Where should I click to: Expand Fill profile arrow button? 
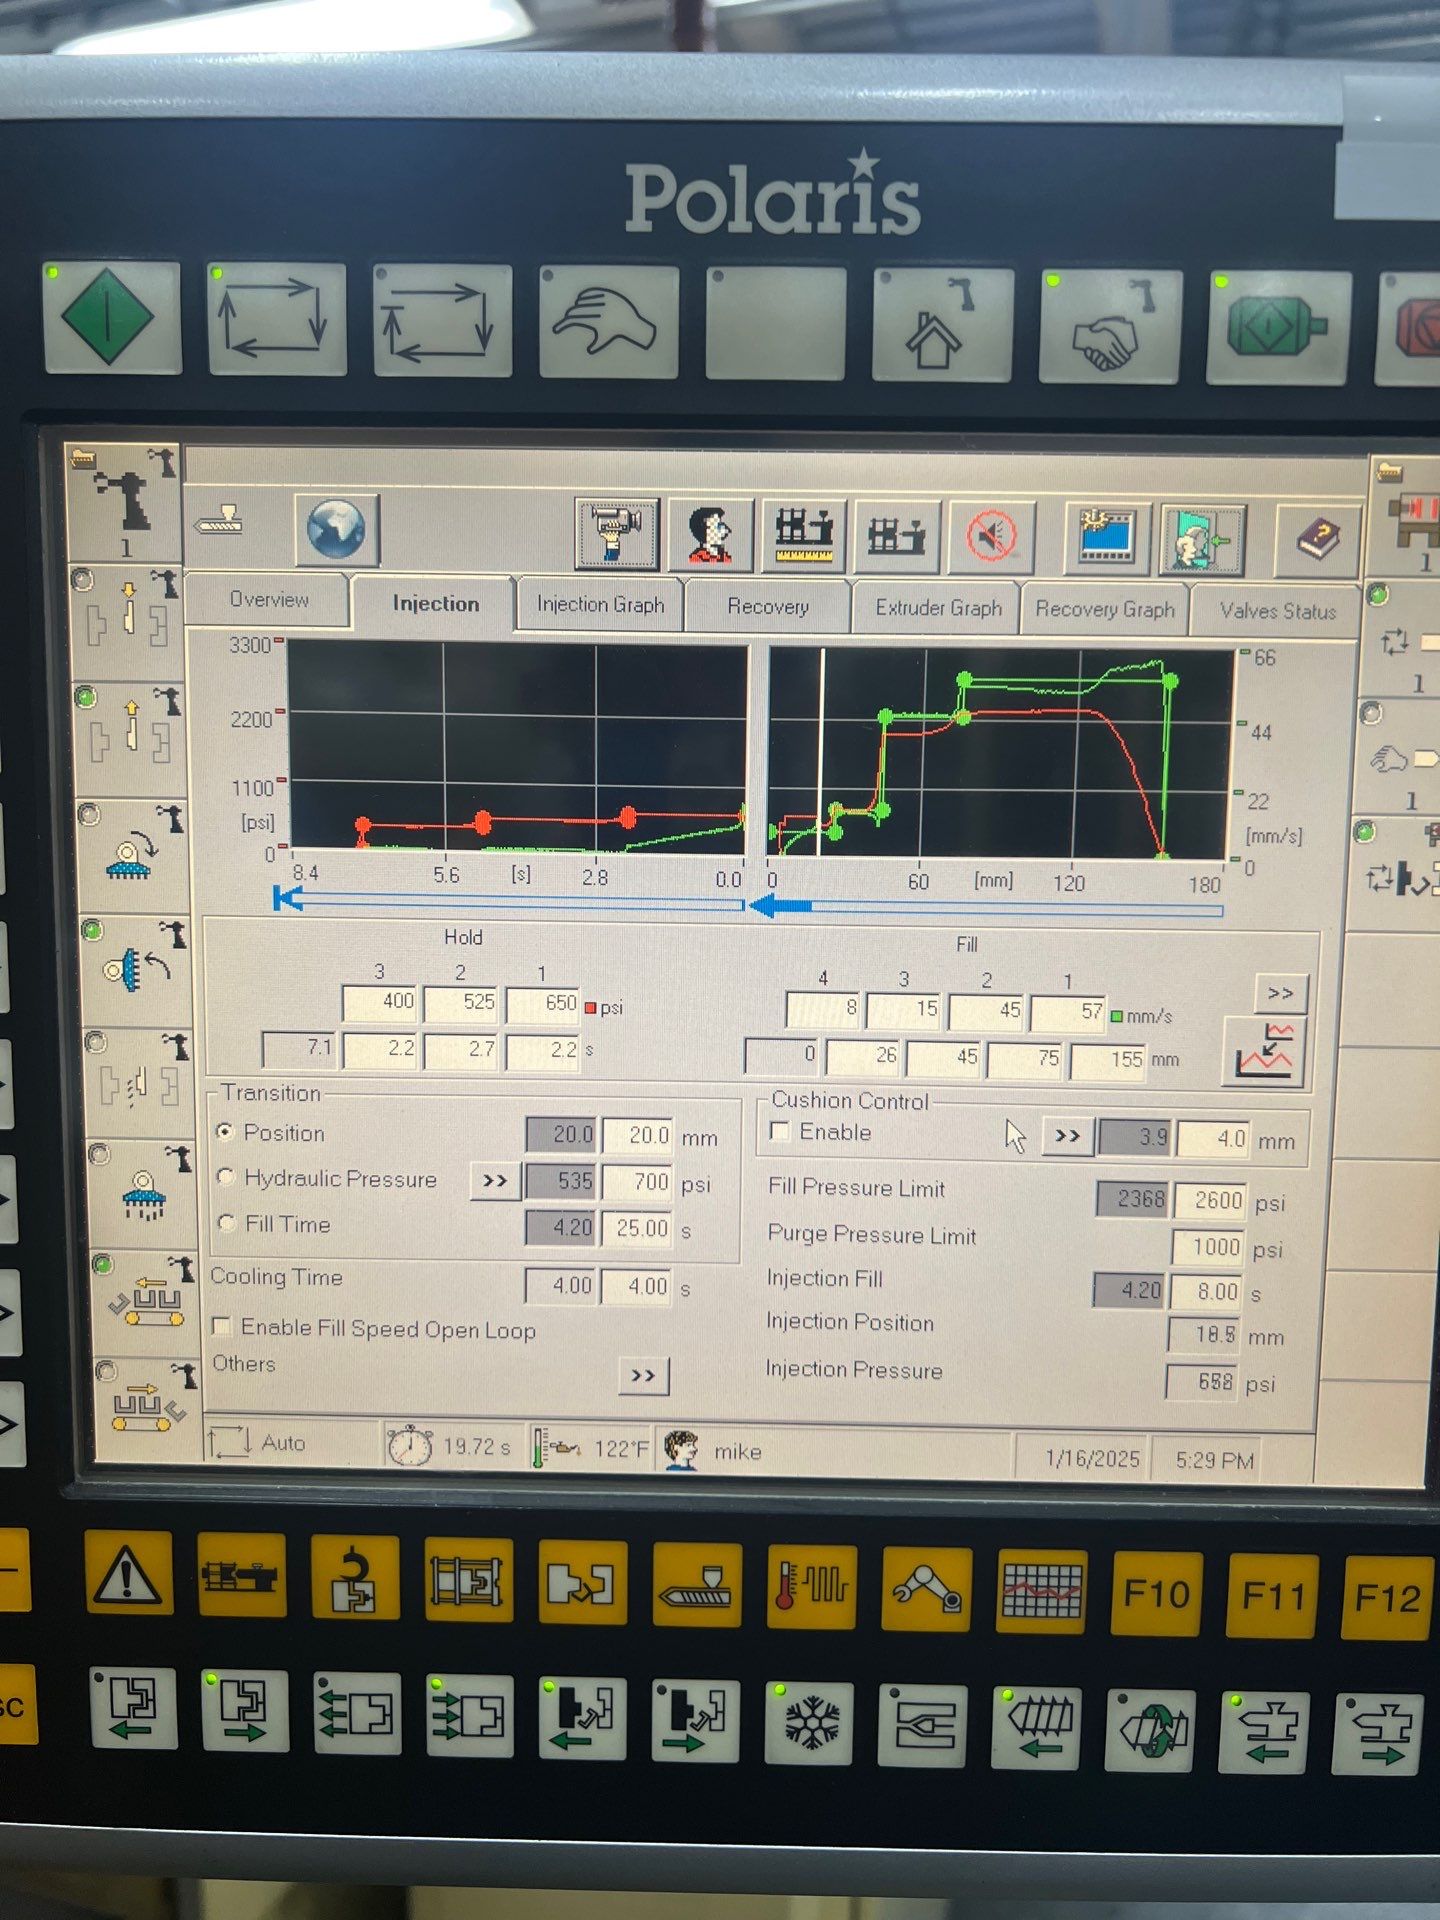pyautogui.click(x=1281, y=994)
